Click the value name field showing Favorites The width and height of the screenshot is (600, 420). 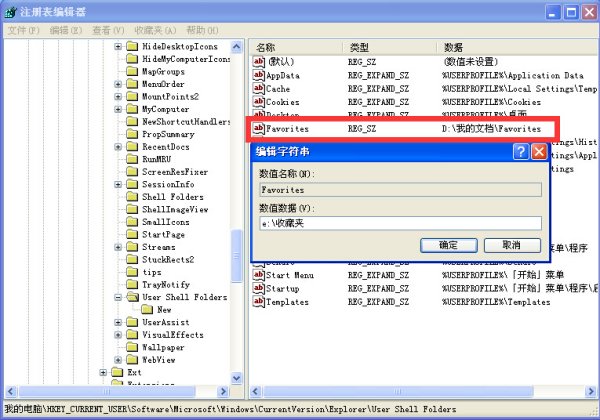(x=400, y=190)
